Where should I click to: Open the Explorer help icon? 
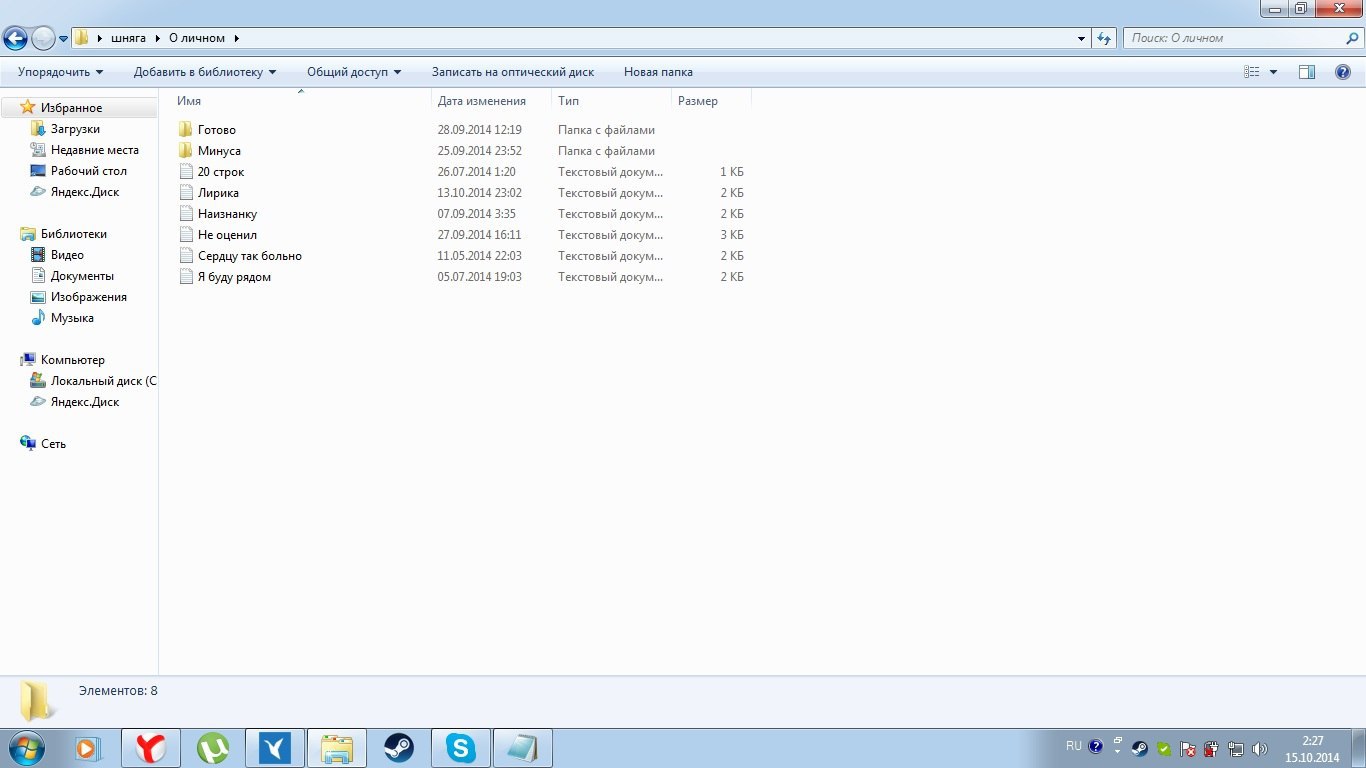point(1343,72)
